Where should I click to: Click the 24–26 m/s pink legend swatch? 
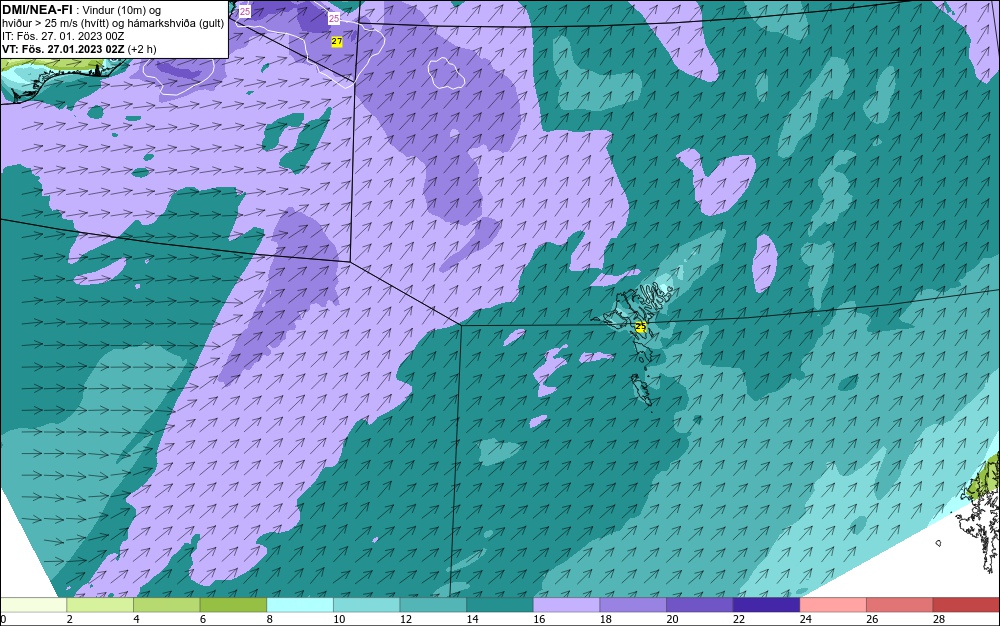833,604
